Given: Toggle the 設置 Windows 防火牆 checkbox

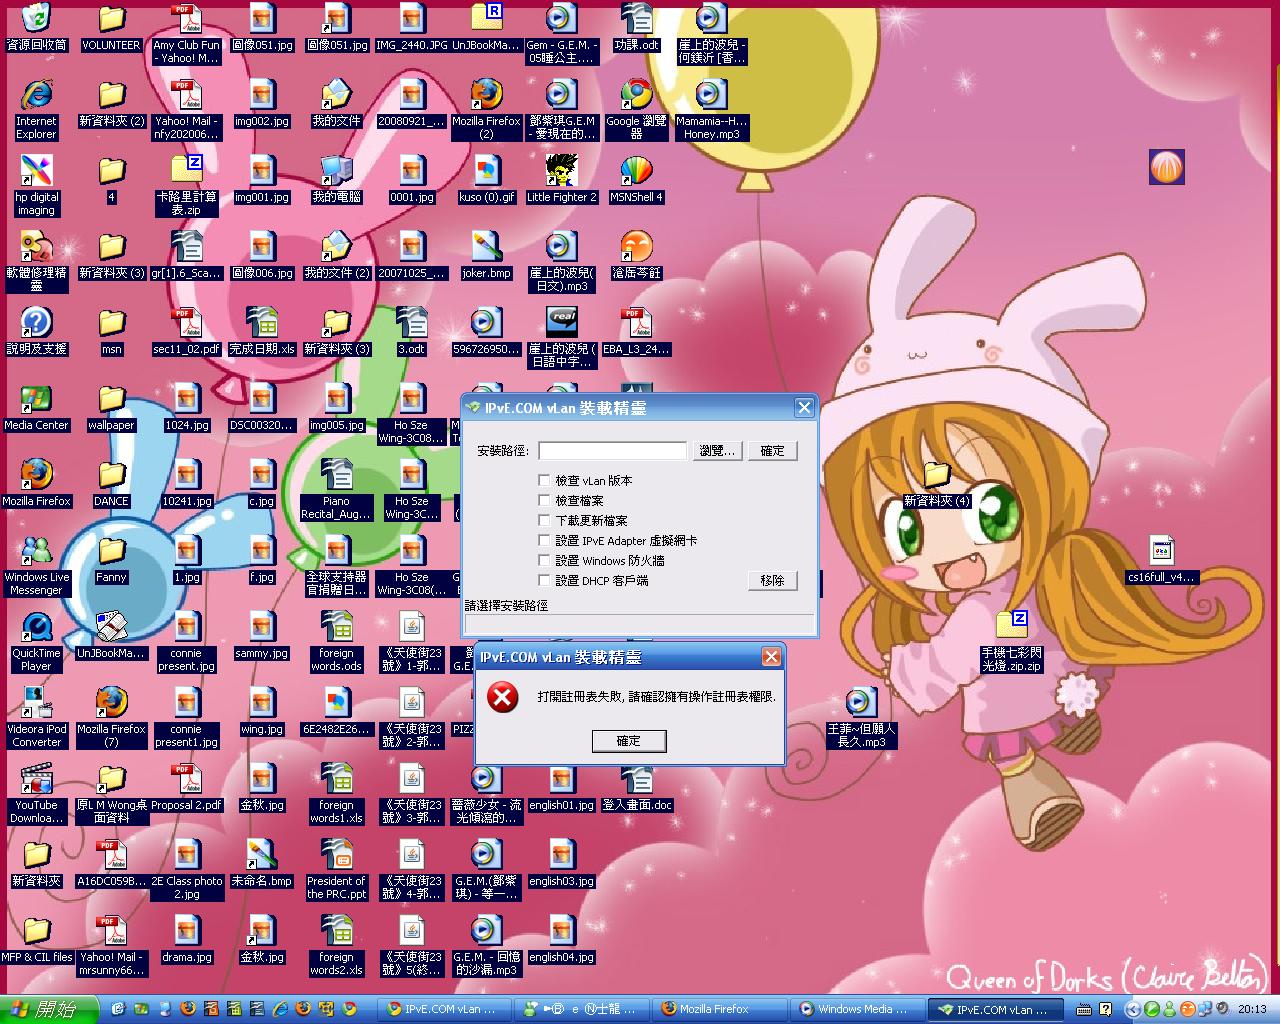Looking at the screenshot, I should click(x=544, y=560).
